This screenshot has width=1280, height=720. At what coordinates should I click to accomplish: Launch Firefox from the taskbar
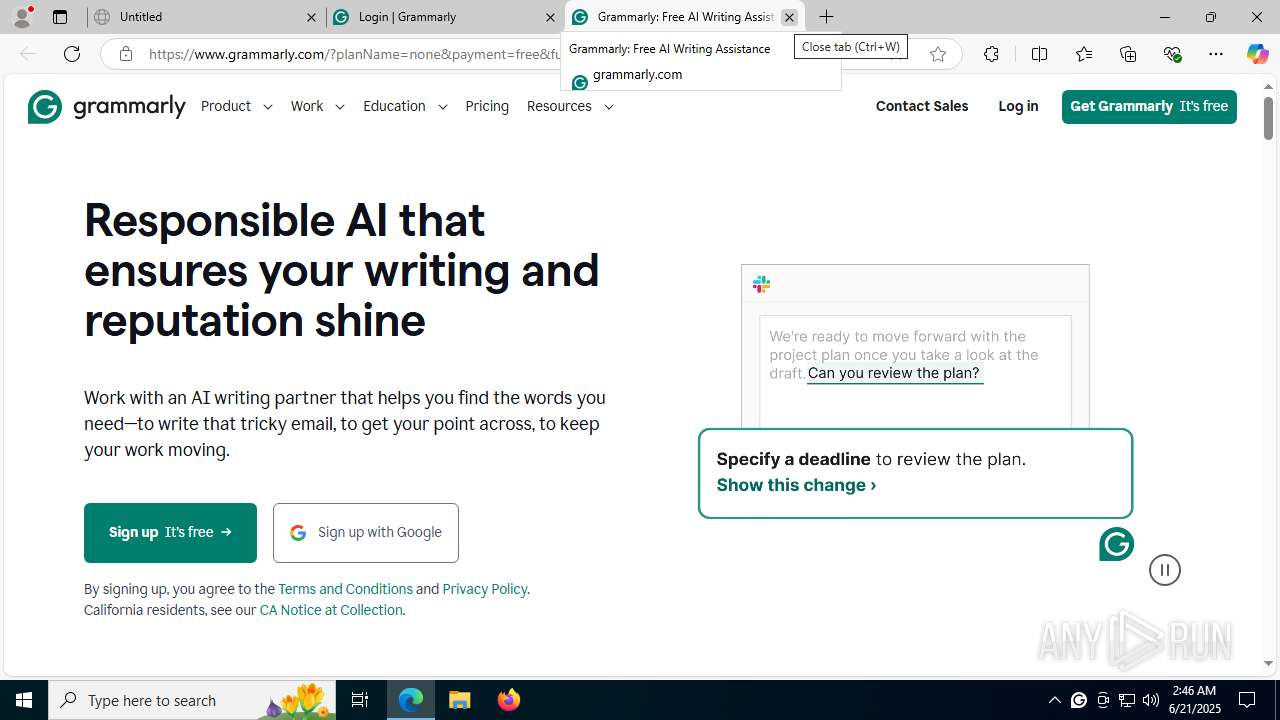tap(508, 700)
